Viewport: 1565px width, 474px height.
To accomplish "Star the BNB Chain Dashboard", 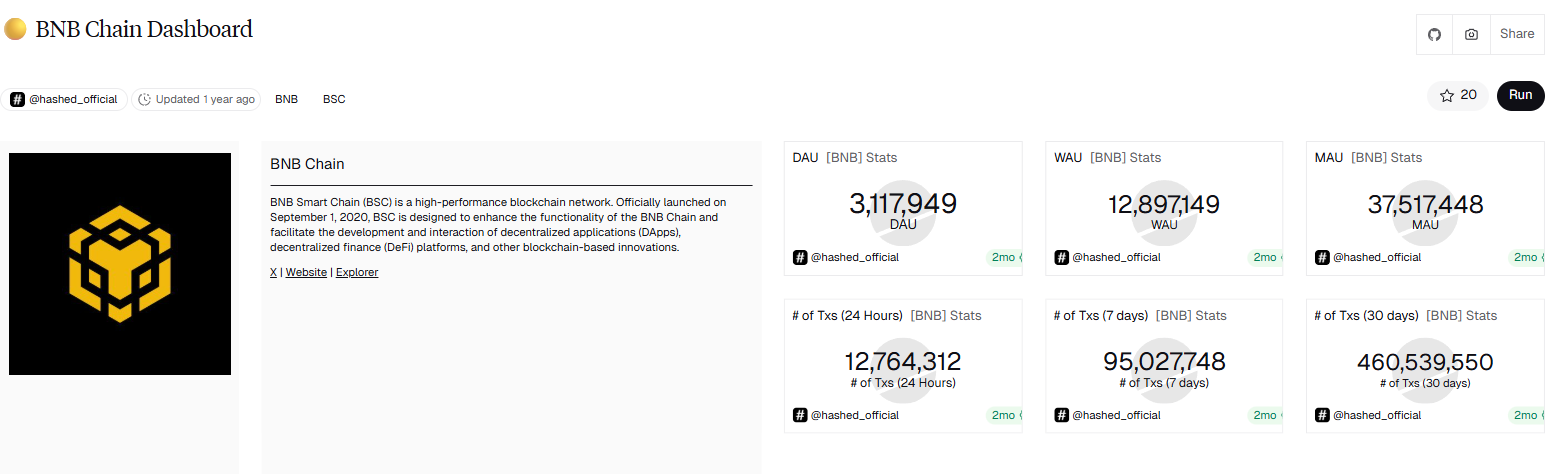I will click(x=1457, y=95).
